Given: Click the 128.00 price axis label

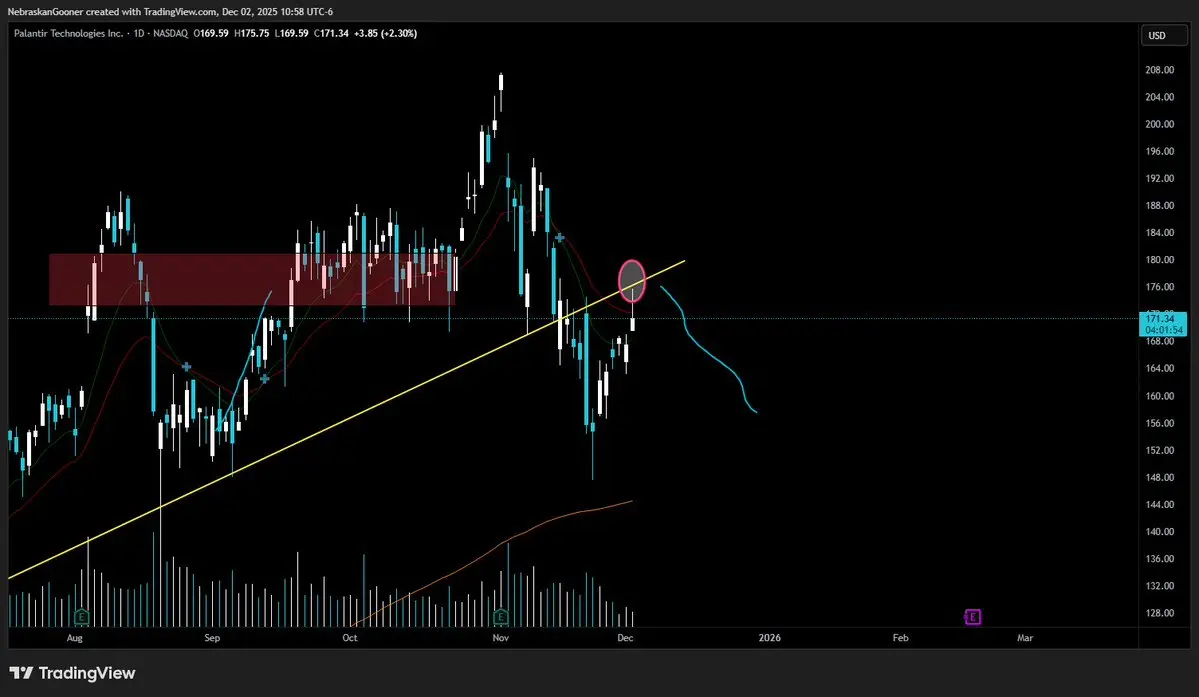Looking at the screenshot, I should tap(1159, 613).
